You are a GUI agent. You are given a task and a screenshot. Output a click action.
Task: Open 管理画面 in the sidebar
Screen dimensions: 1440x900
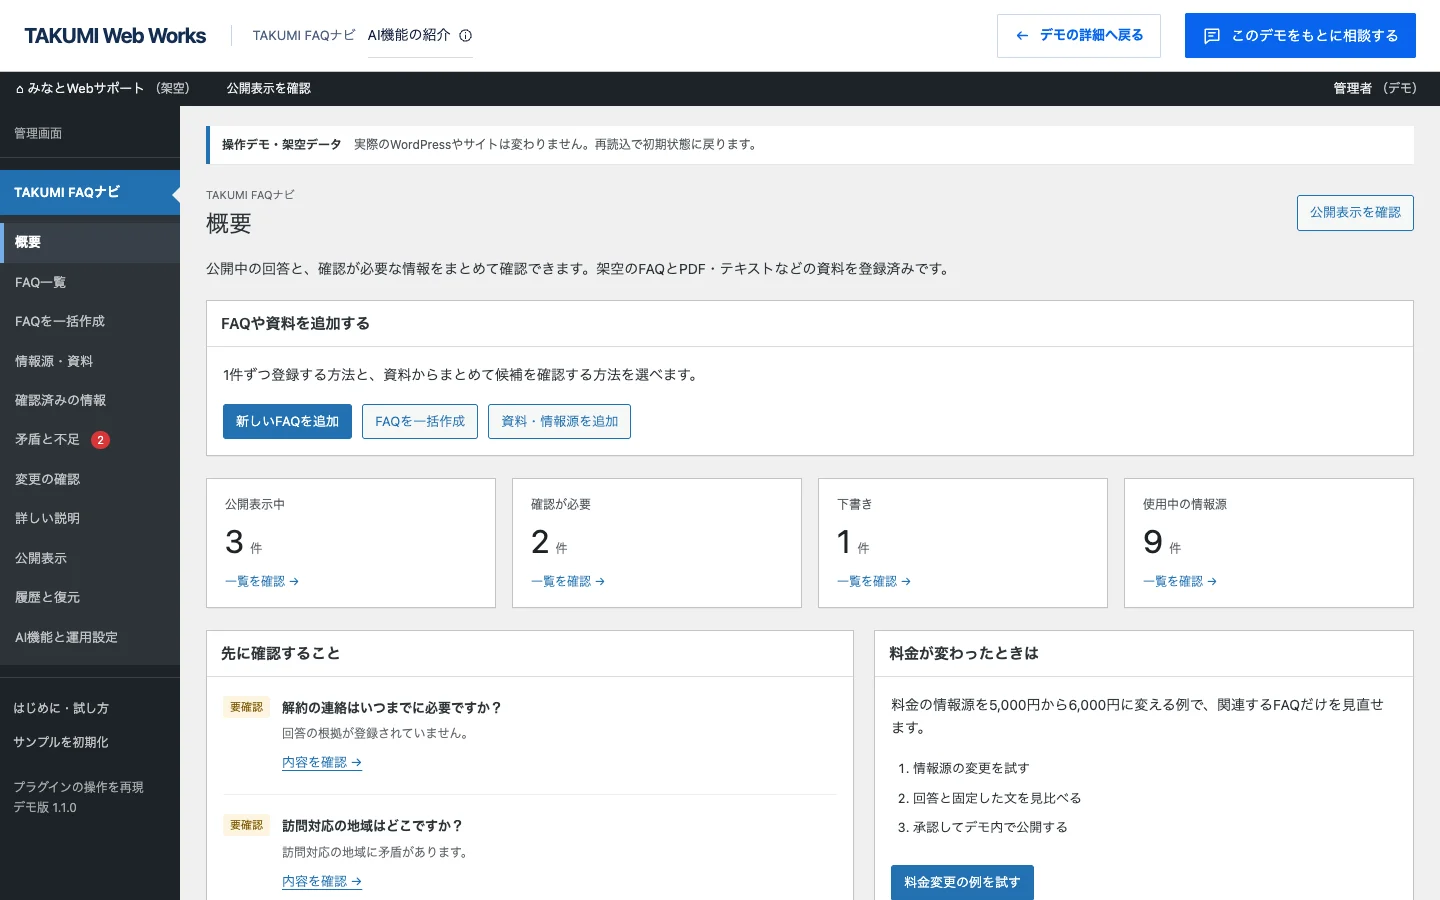pyautogui.click(x=38, y=133)
